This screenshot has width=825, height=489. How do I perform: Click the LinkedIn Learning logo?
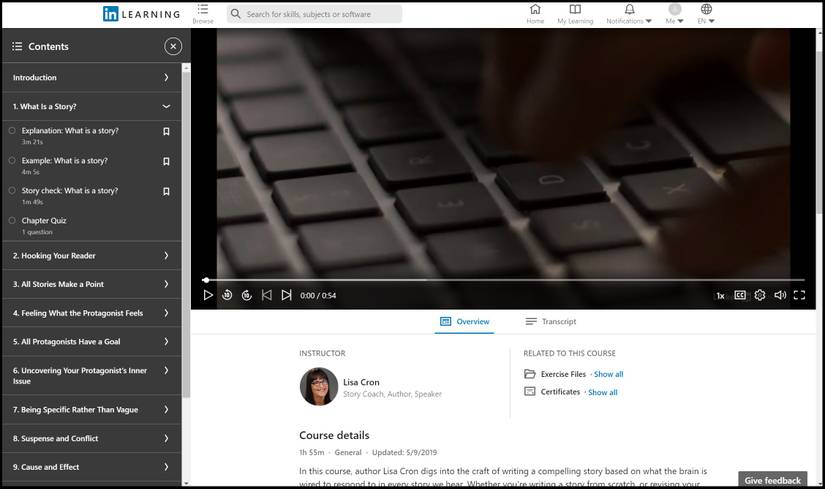(x=141, y=14)
